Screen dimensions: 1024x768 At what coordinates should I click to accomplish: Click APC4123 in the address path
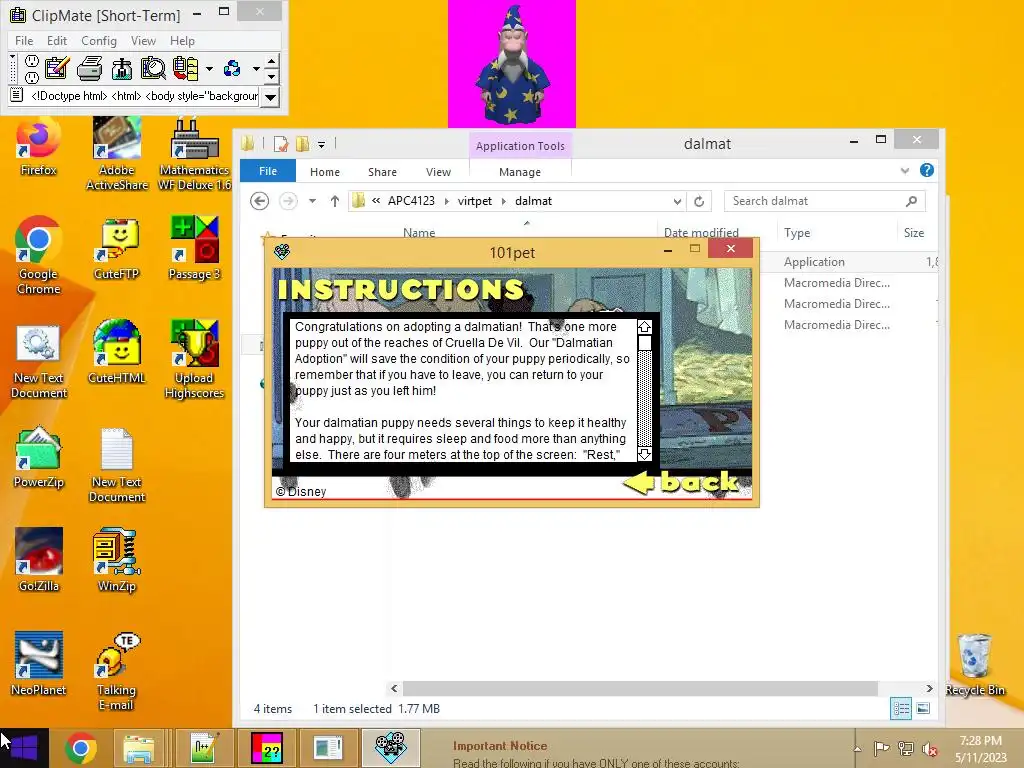click(411, 201)
